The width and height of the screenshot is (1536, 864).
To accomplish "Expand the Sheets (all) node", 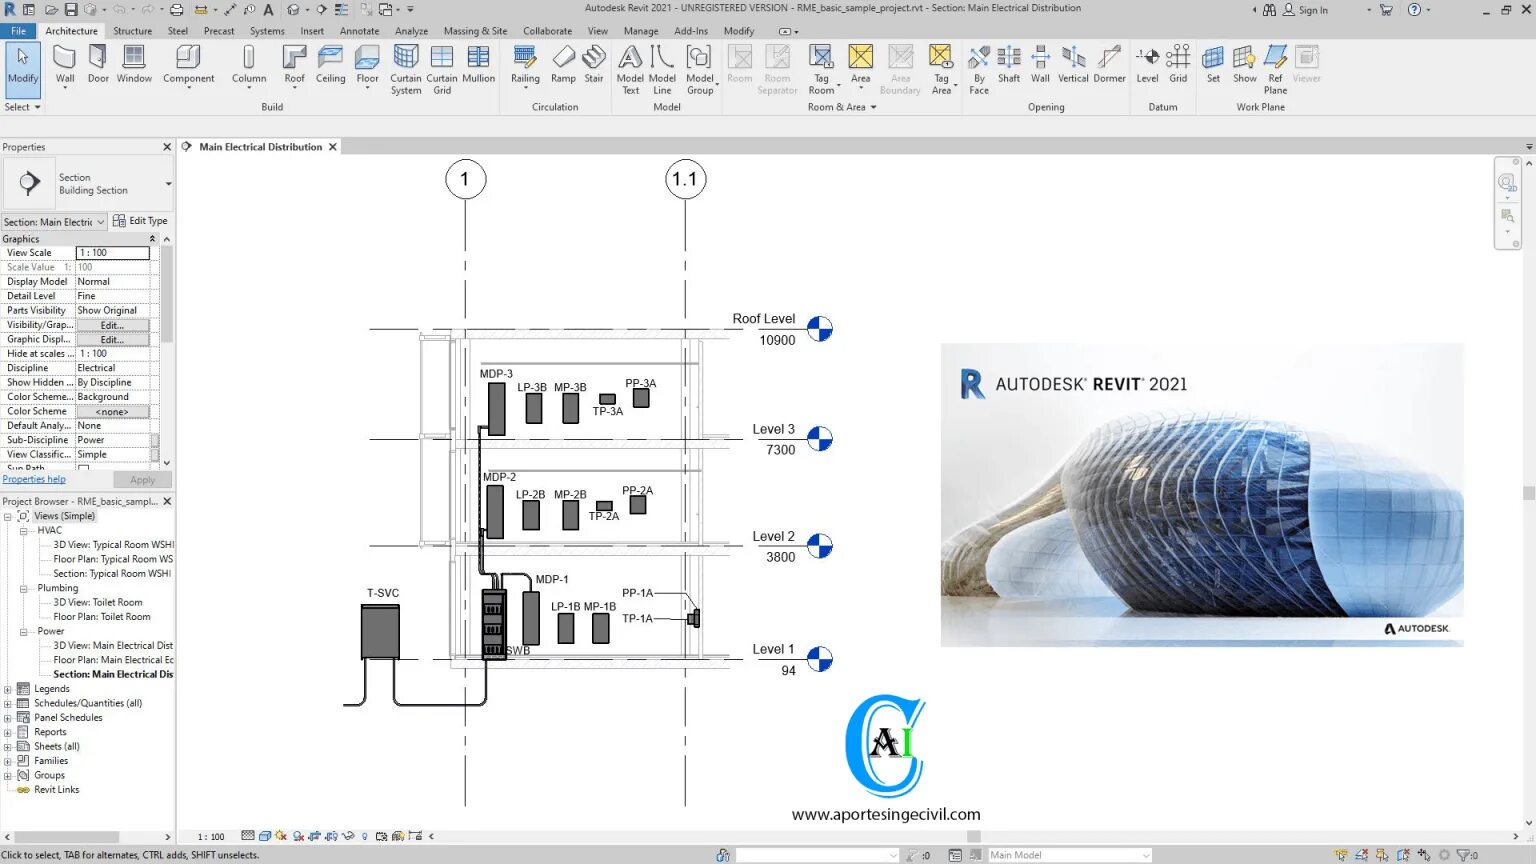I will [8, 747].
